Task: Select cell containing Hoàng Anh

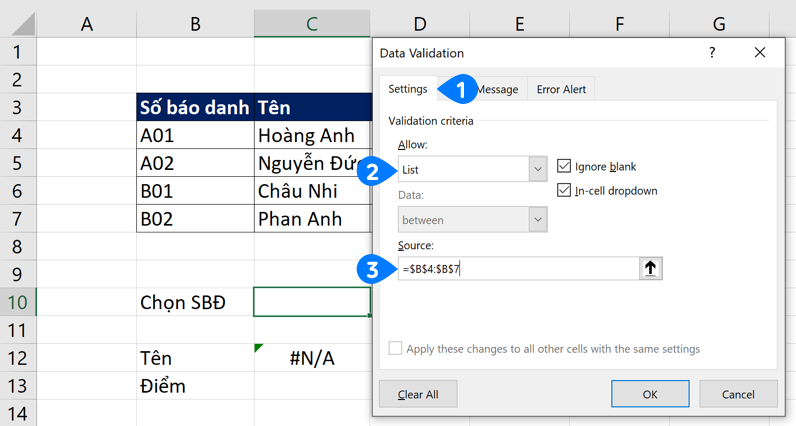Action: [x=313, y=135]
